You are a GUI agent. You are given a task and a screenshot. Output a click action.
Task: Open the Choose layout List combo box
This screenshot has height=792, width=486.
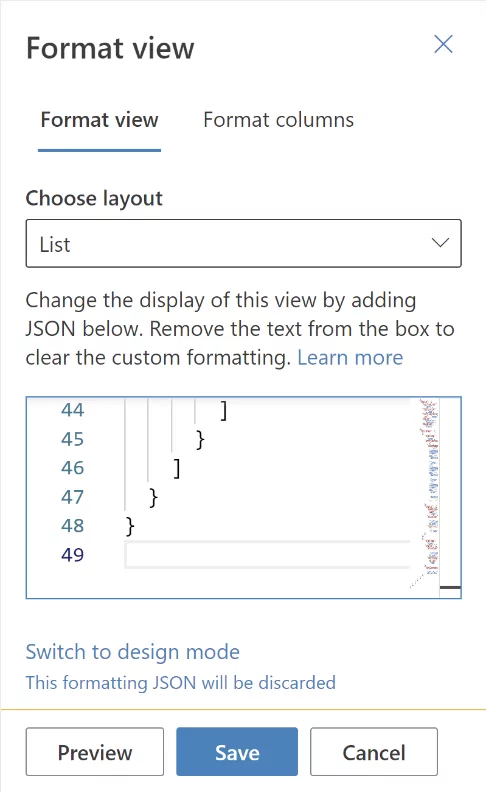pos(244,243)
